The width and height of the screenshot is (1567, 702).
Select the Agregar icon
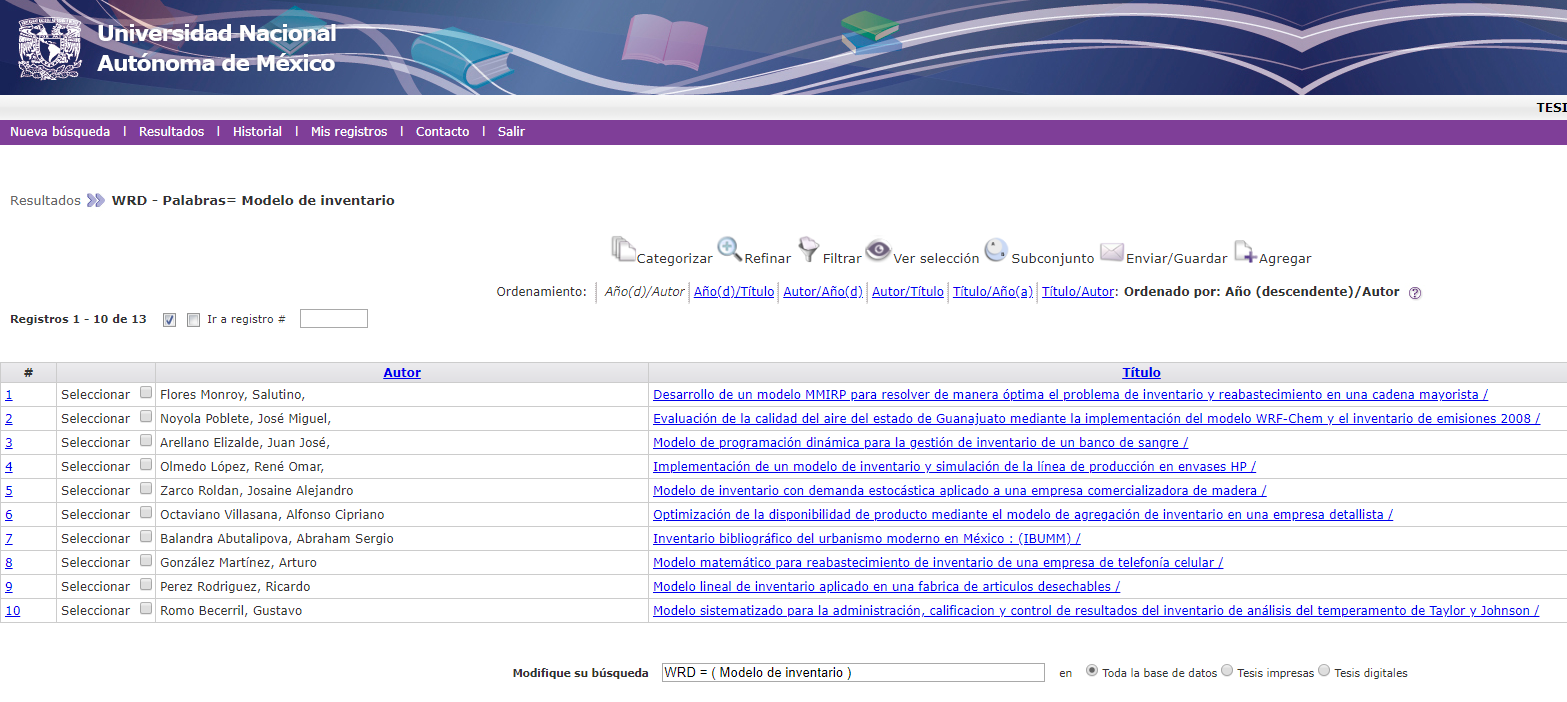pos(1246,253)
